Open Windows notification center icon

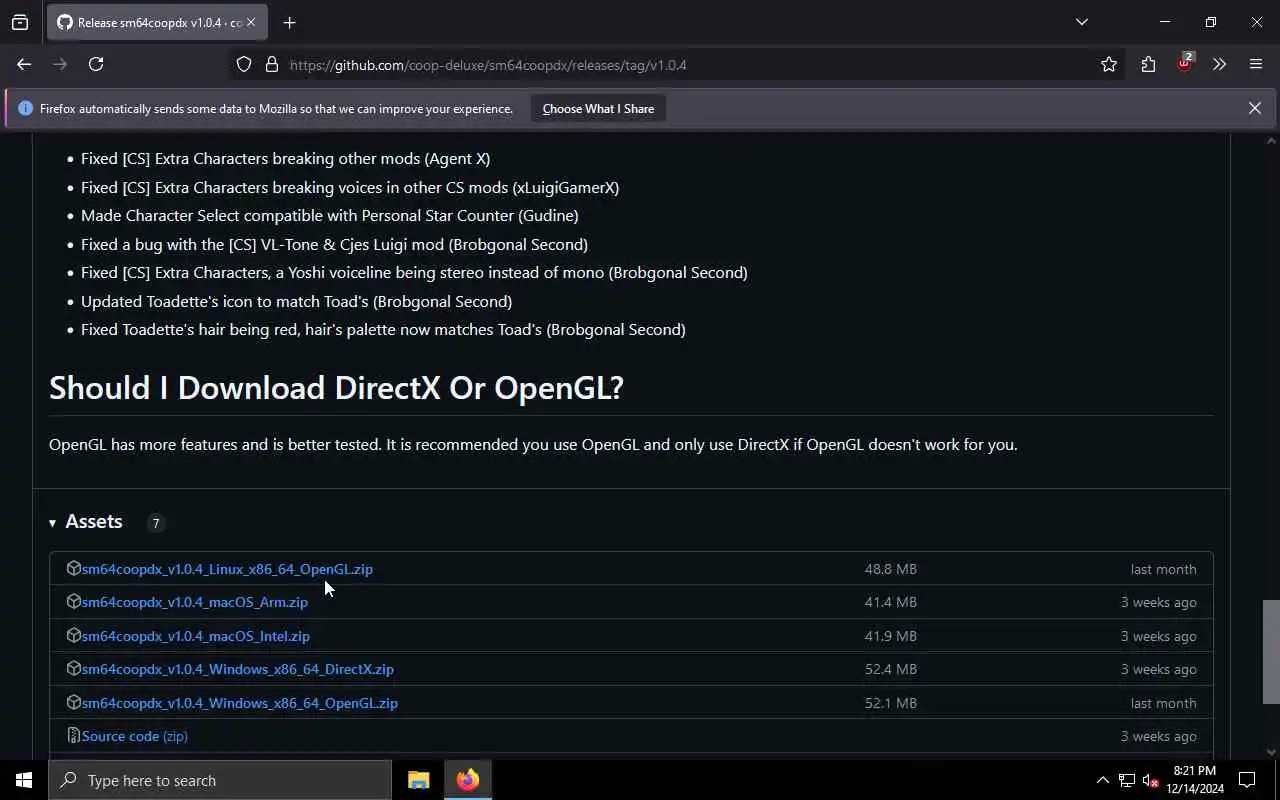1247,780
